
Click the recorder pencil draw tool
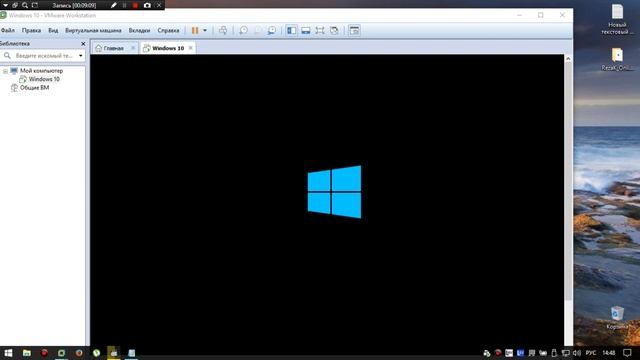tap(113, 5)
